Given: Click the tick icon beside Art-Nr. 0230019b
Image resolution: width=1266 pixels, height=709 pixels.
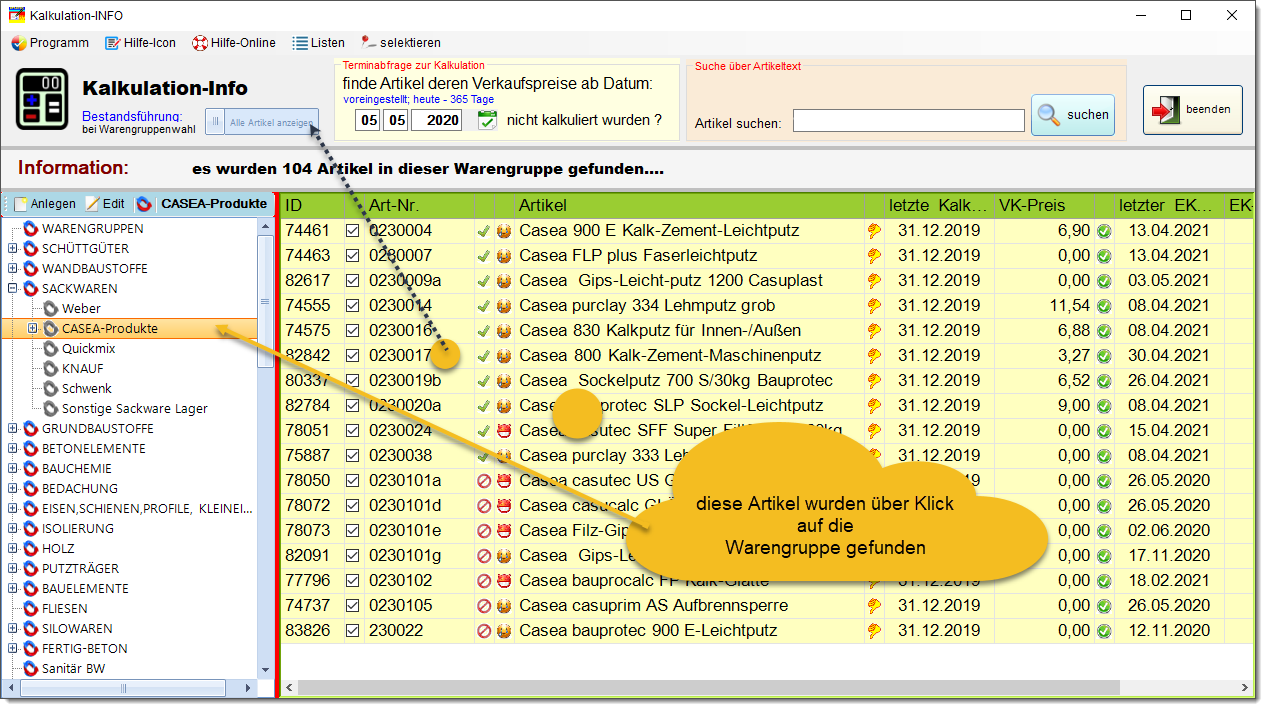Looking at the screenshot, I should [x=484, y=381].
